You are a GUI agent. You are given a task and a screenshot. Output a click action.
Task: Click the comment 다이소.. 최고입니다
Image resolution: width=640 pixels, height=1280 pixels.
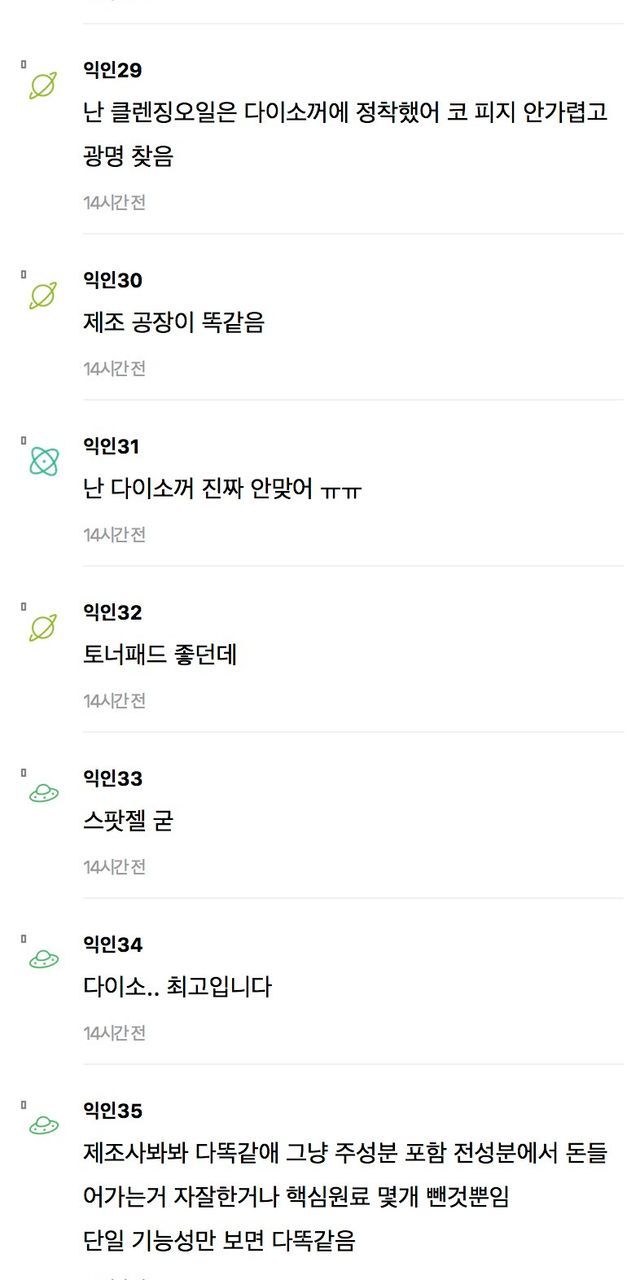pos(178,988)
